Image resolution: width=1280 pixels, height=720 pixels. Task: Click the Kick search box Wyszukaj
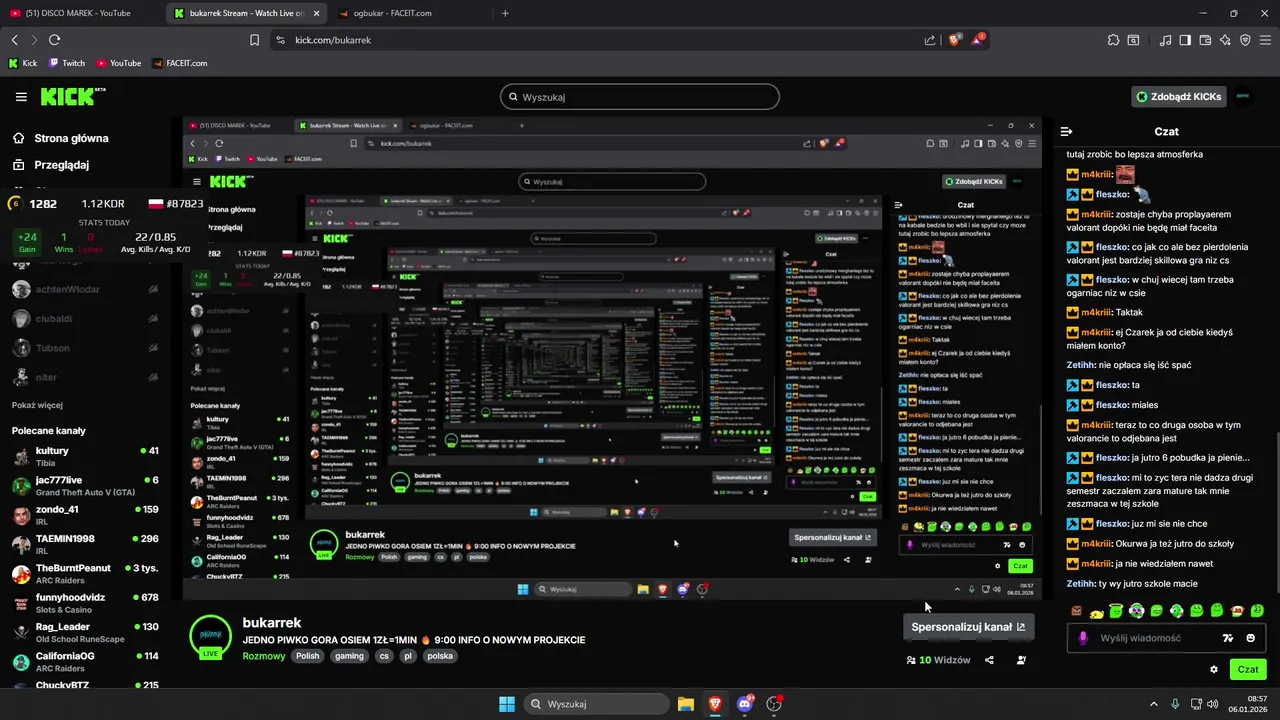pos(640,97)
